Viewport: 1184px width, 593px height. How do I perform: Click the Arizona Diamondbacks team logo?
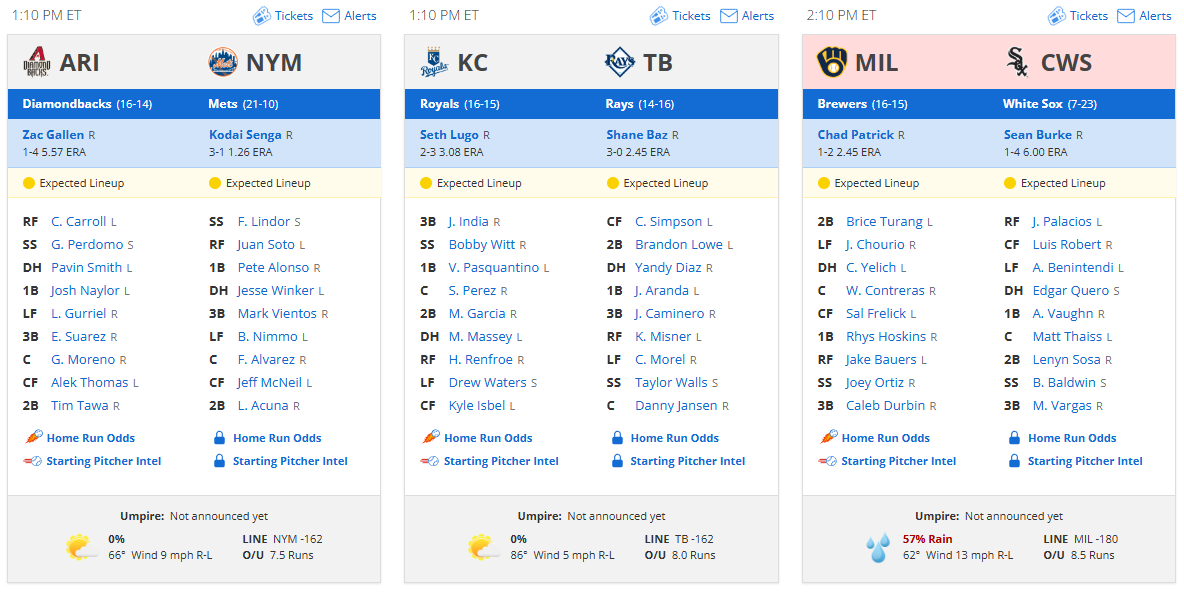tap(36, 62)
